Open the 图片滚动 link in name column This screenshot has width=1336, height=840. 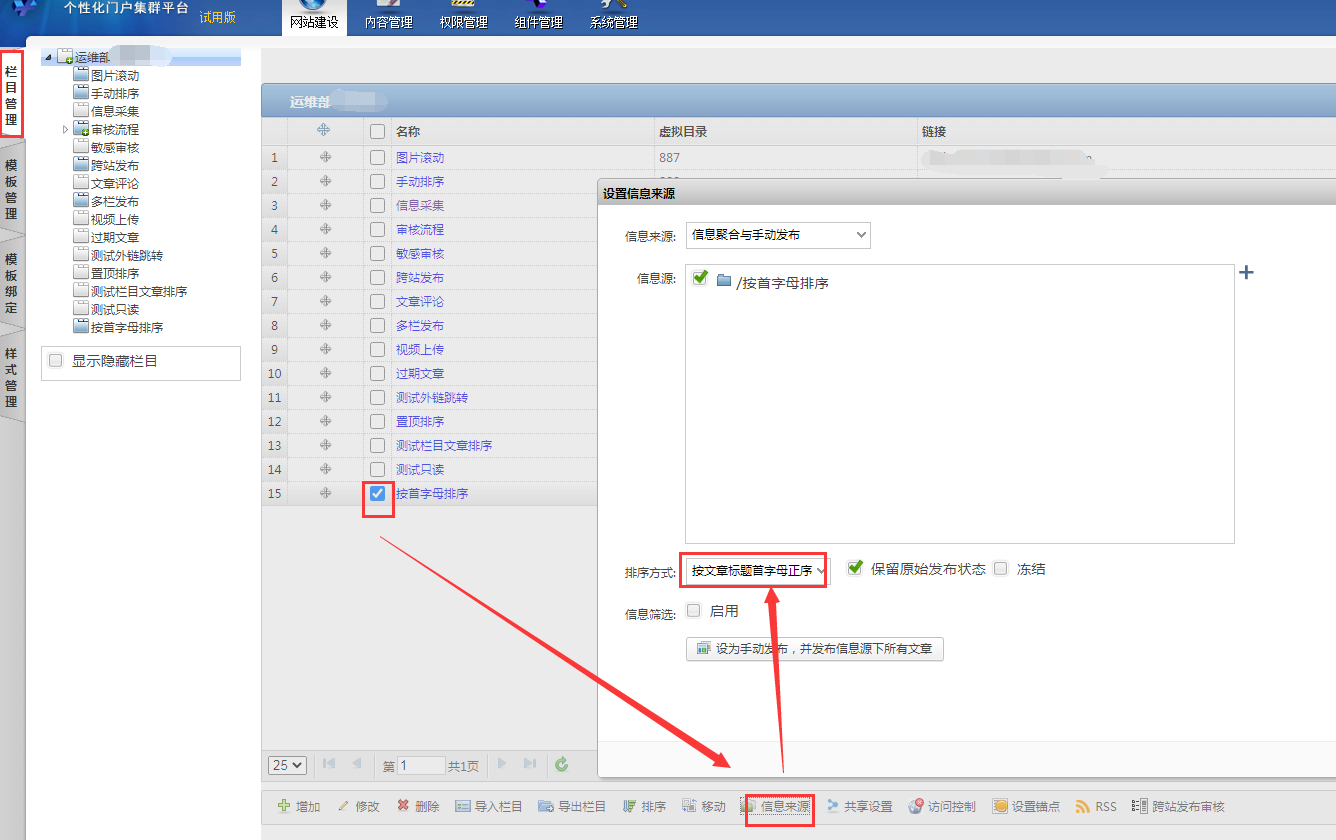pos(420,158)
